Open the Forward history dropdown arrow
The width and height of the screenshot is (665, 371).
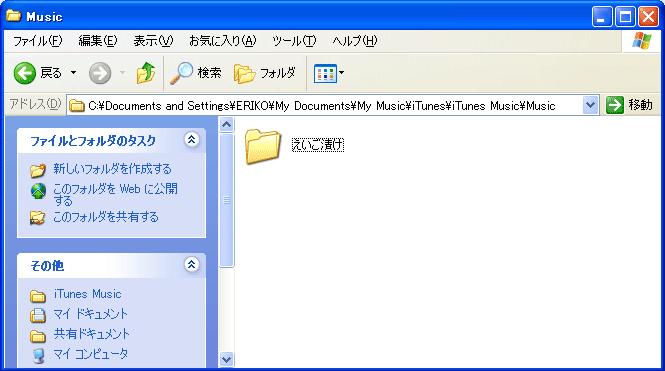122,73
